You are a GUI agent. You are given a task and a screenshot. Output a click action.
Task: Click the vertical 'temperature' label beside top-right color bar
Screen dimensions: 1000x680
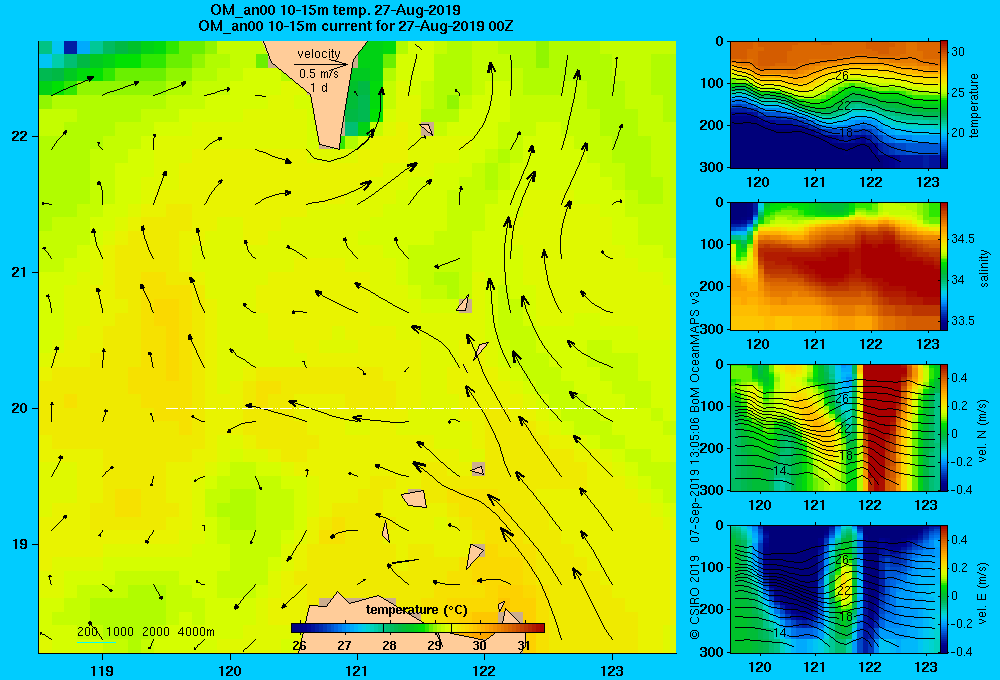tap(974, 105)
